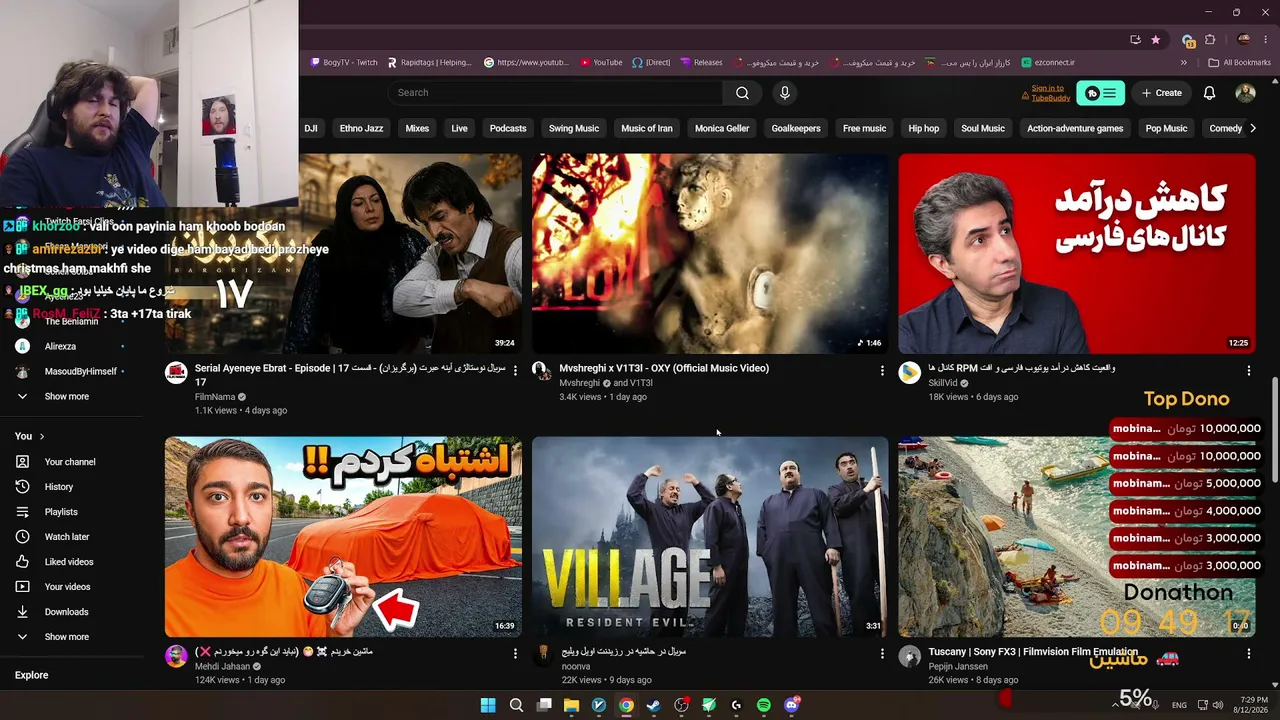Select the Swing Music filter chip

[x=574, y=128]
